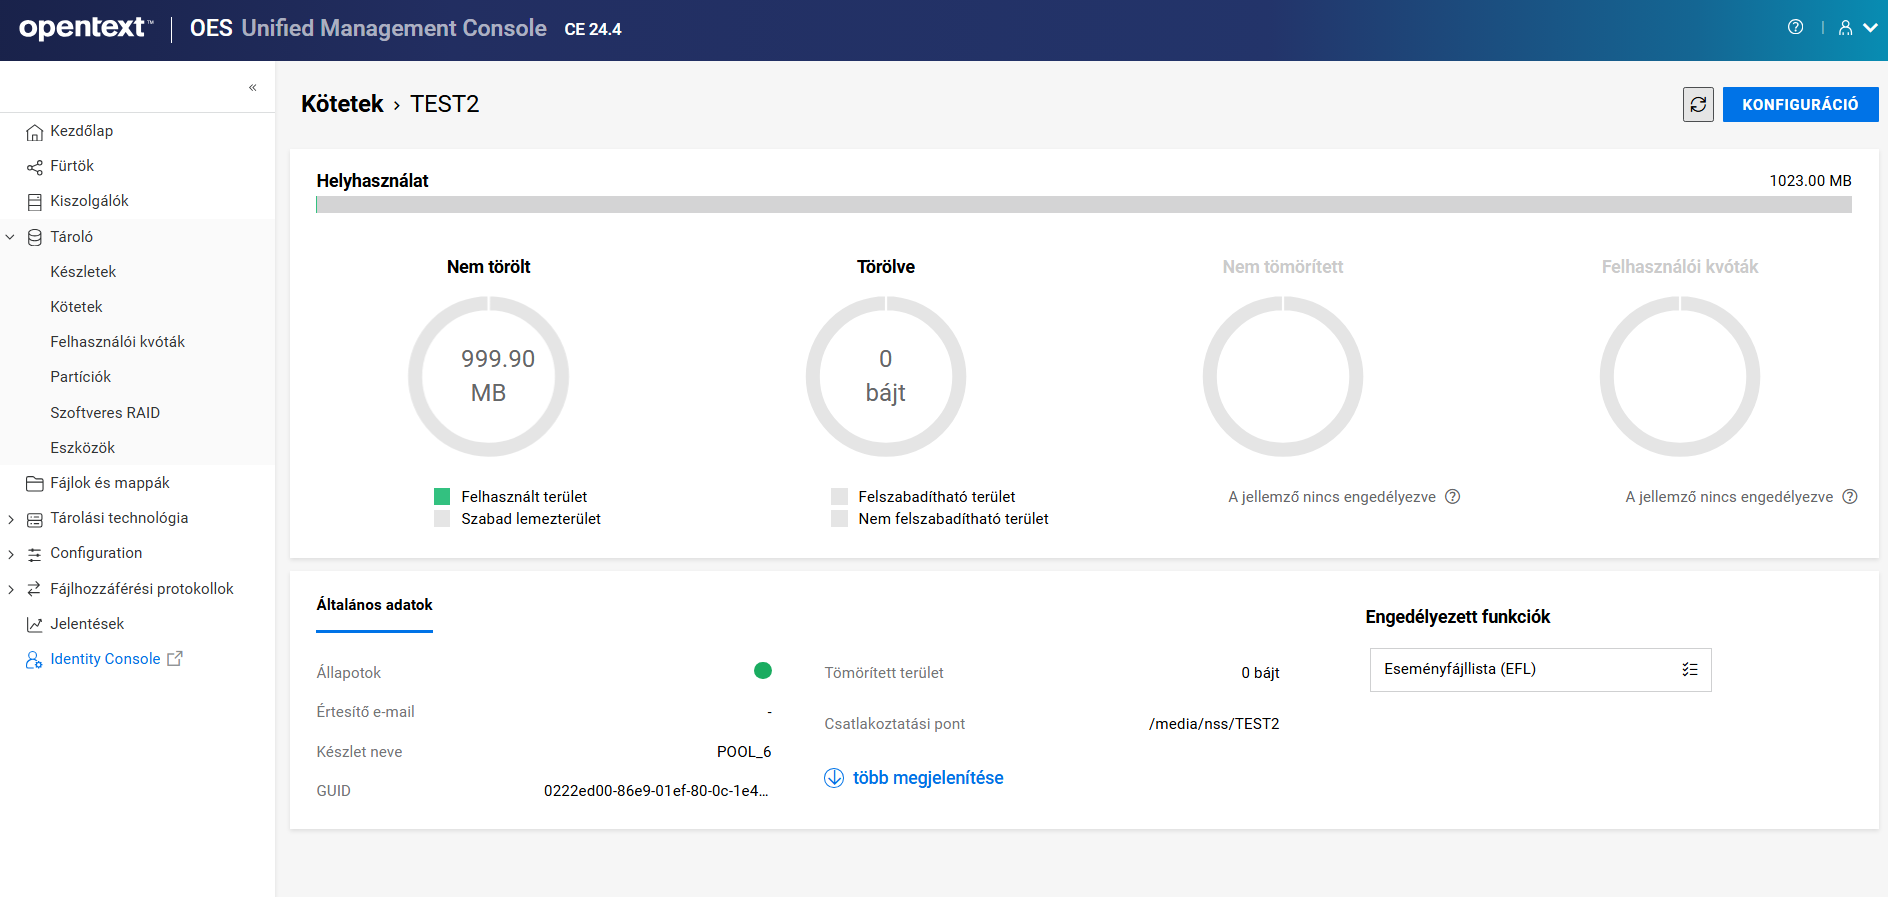
Task: Collapse the sidebar with double chevron
Action: point(253,87)
